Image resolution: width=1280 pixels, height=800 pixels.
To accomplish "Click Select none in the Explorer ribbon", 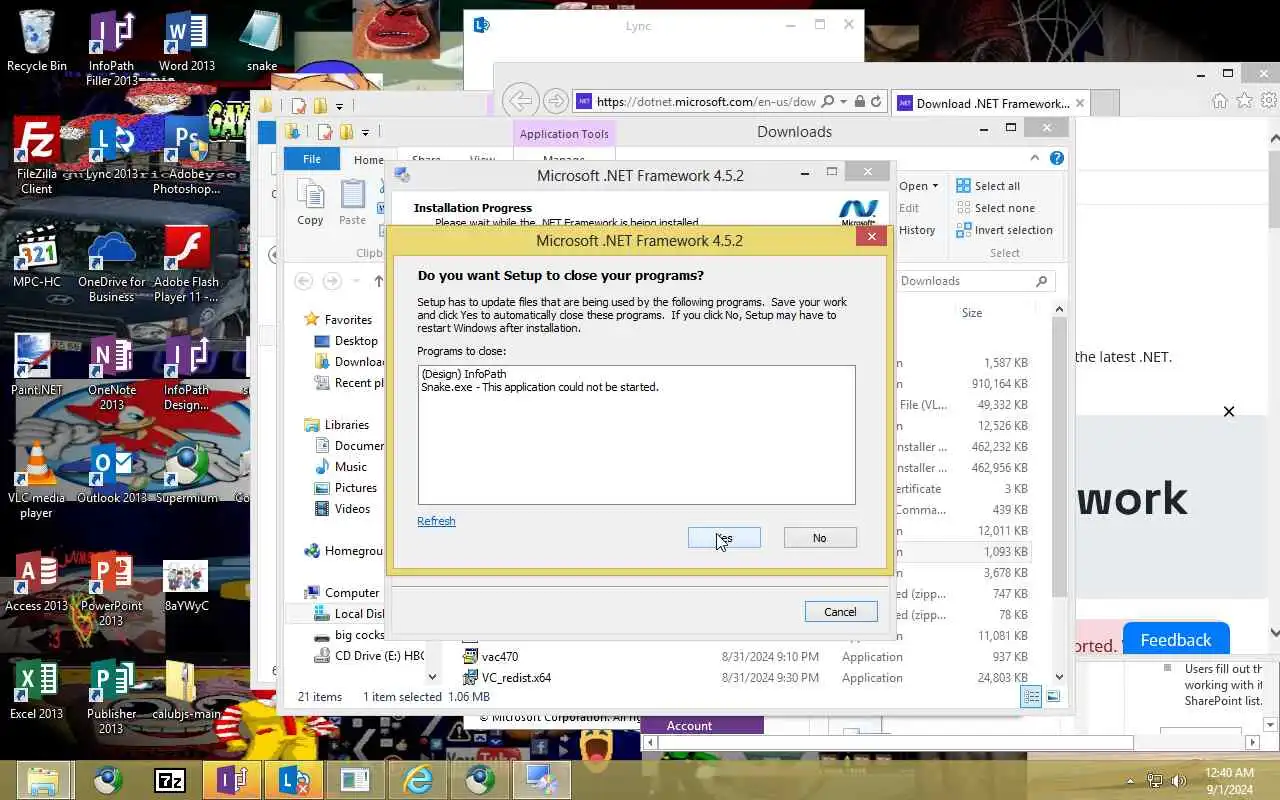I will coord(995,208).
